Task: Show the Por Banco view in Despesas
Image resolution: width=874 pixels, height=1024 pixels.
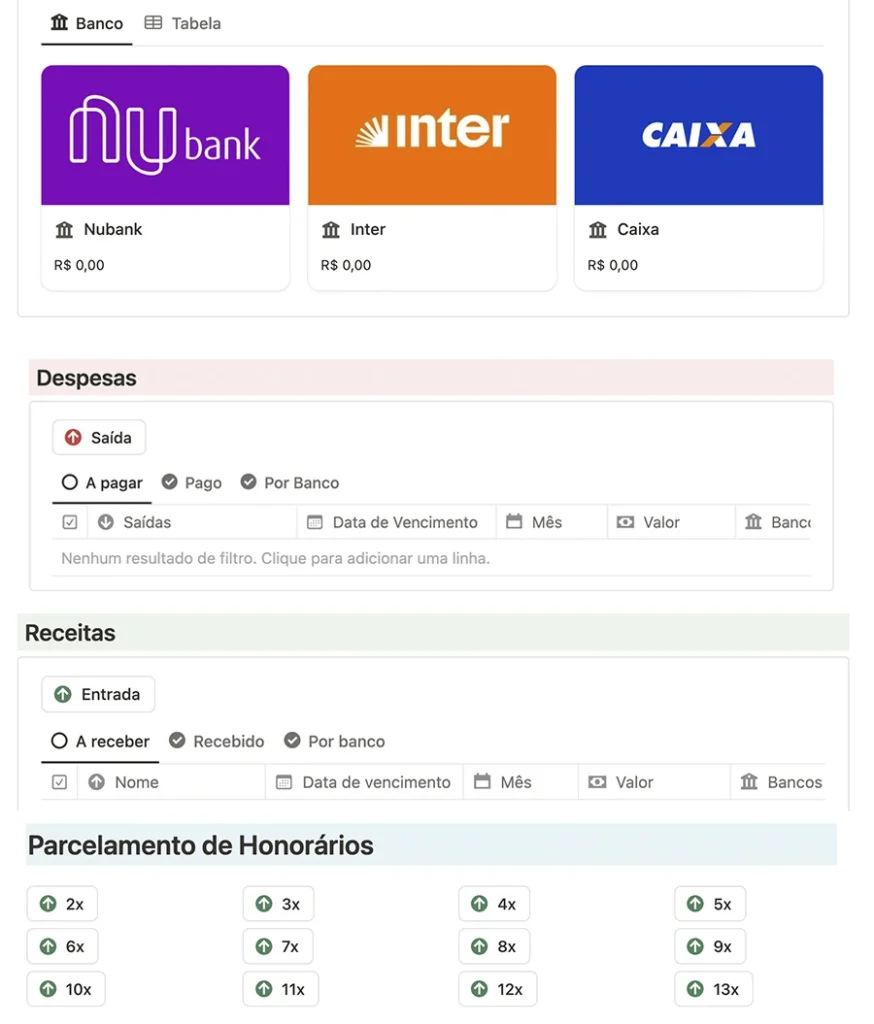Action: (290, 483)
